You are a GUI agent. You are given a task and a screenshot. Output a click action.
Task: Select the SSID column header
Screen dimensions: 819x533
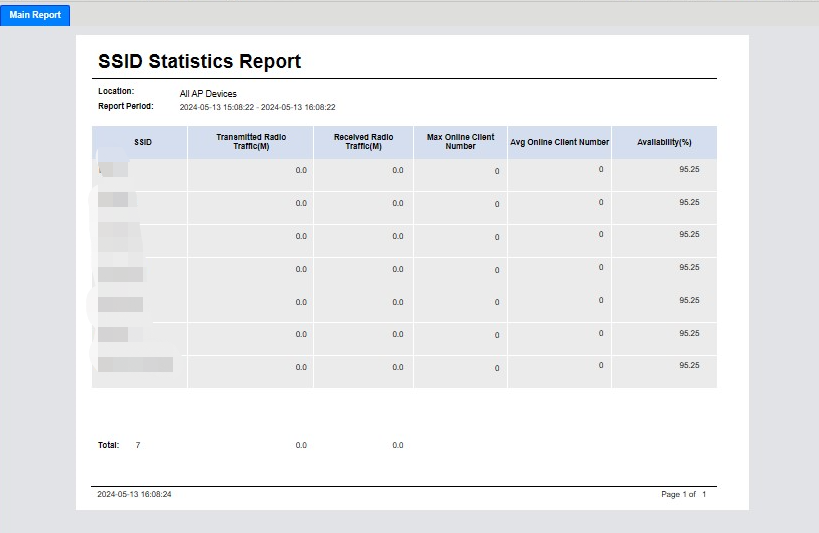pyautogui.click(x=143, y=142)
